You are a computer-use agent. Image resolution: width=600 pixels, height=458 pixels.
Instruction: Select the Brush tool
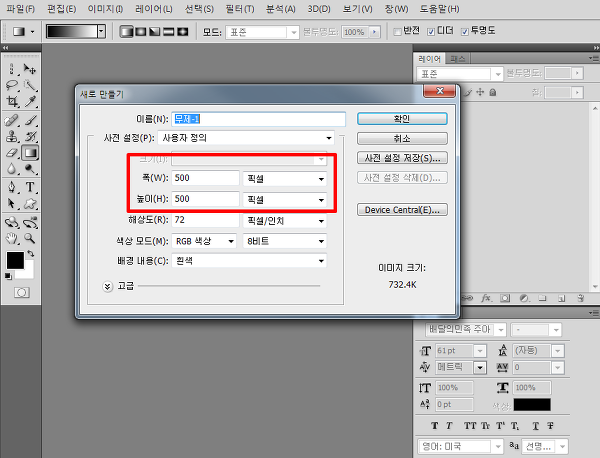pos(30,121)
